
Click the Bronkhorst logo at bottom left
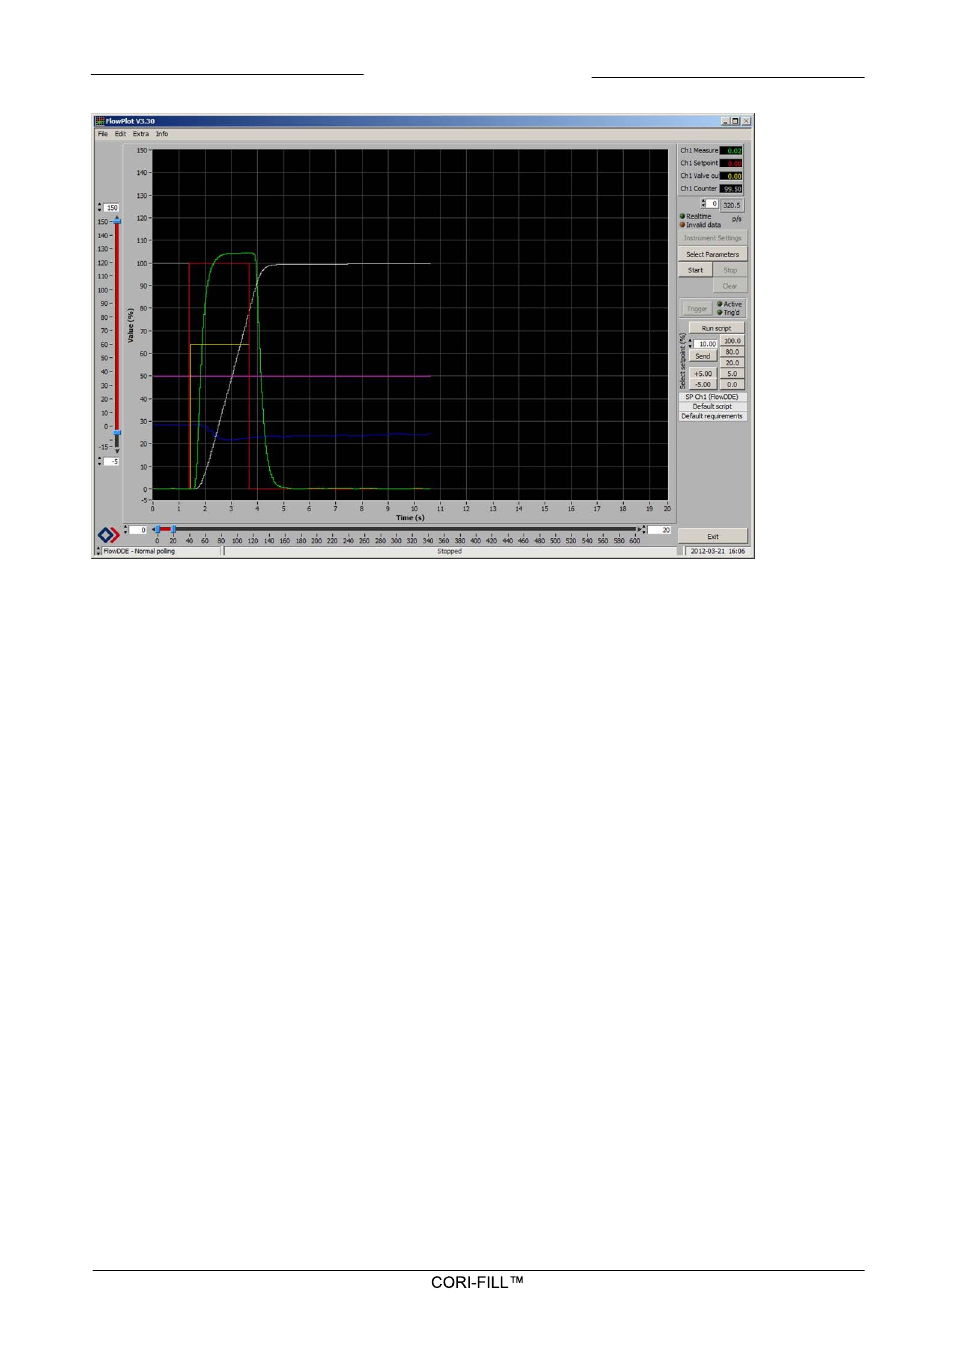point(108,536)
